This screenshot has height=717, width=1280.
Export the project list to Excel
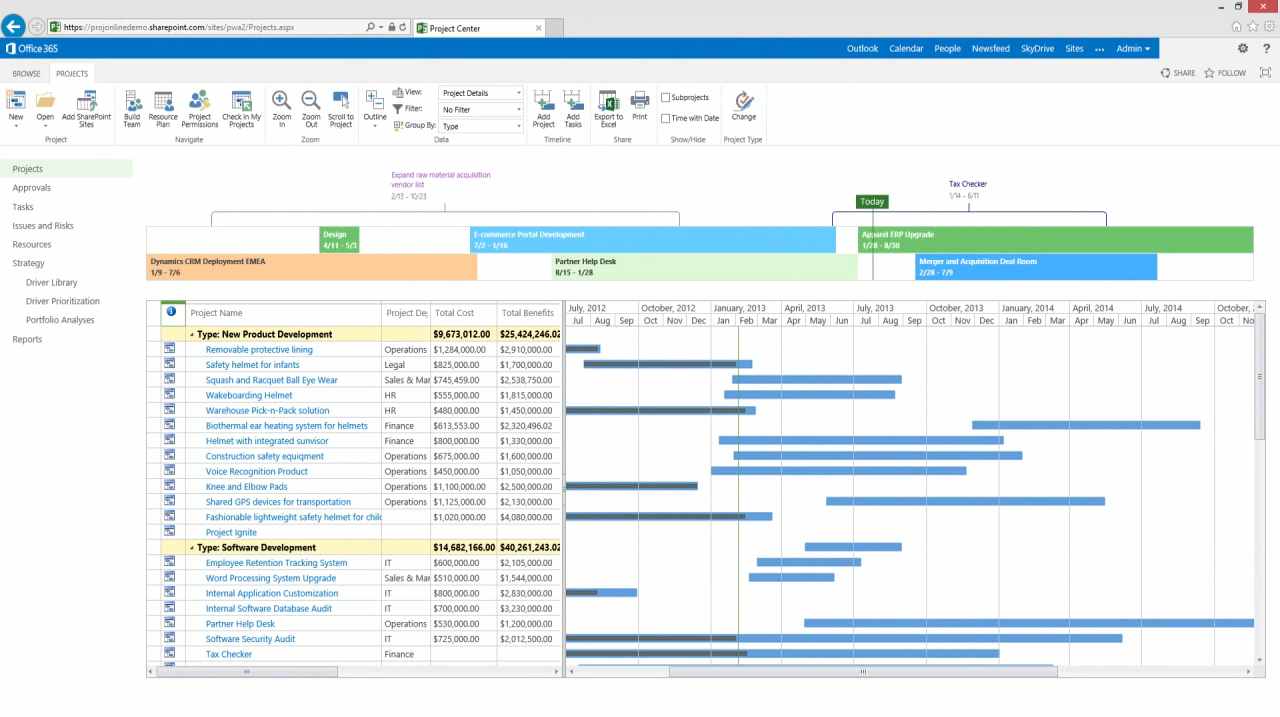(x=608, y=107)
